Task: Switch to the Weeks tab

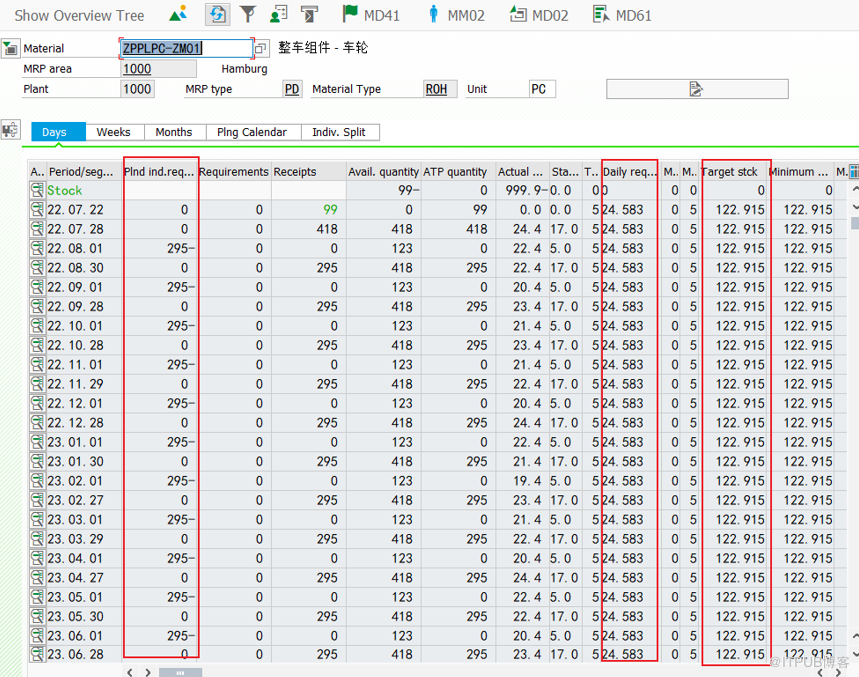Action: [x=113, y=132]
